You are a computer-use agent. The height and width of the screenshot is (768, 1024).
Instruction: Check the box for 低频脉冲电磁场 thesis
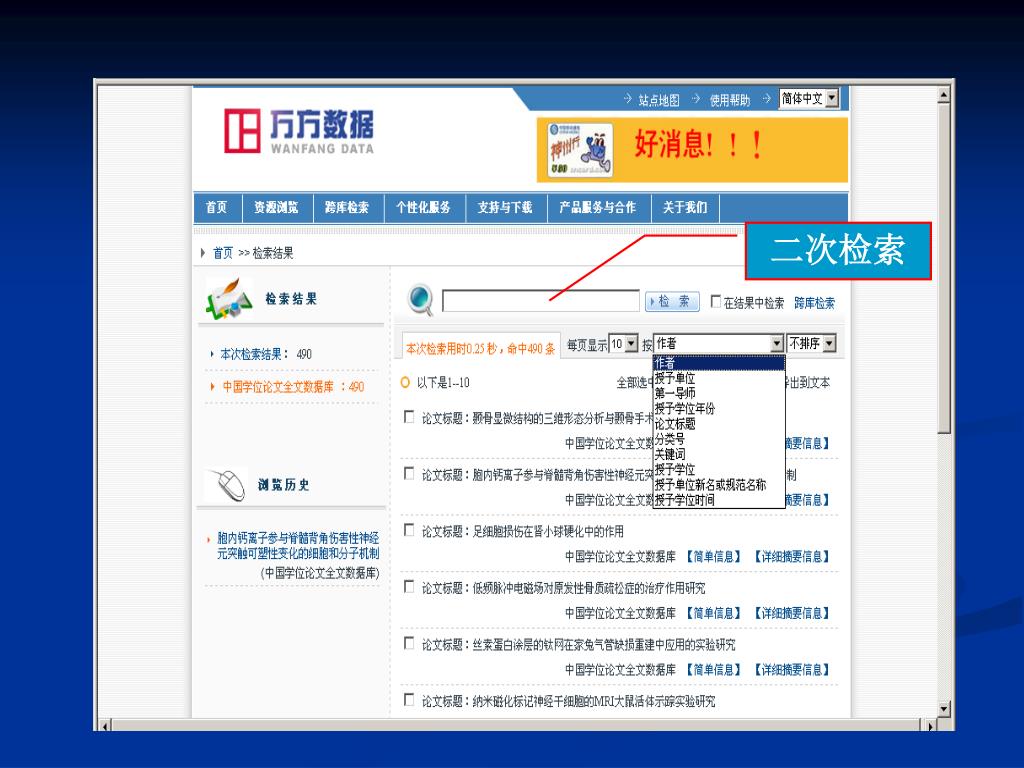coord(409,586)
